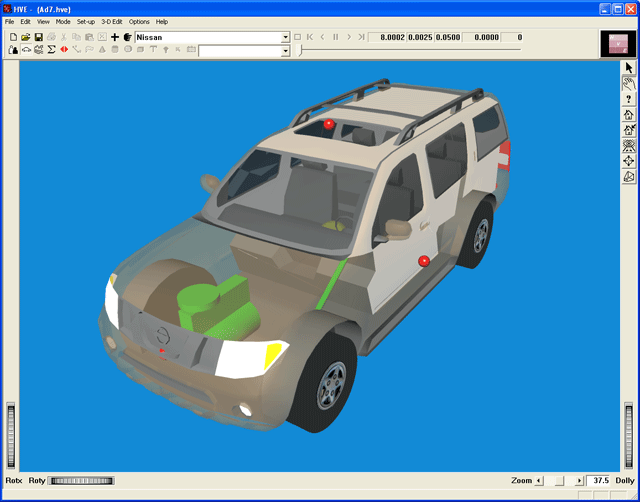Click the Seek crosshair target icon
The image size is (640, 502).
[629, 161]
